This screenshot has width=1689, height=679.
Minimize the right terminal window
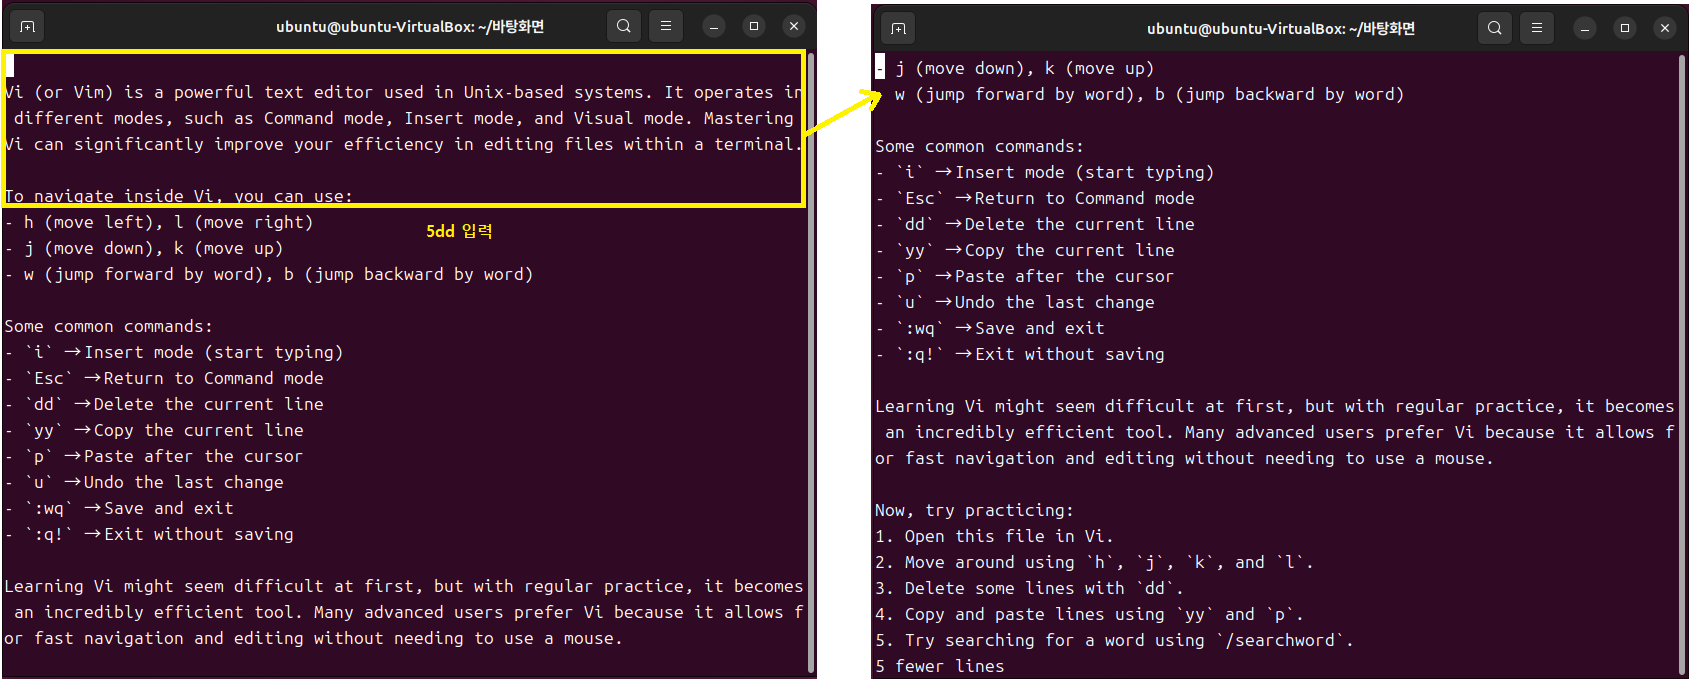click(1585, 28)
